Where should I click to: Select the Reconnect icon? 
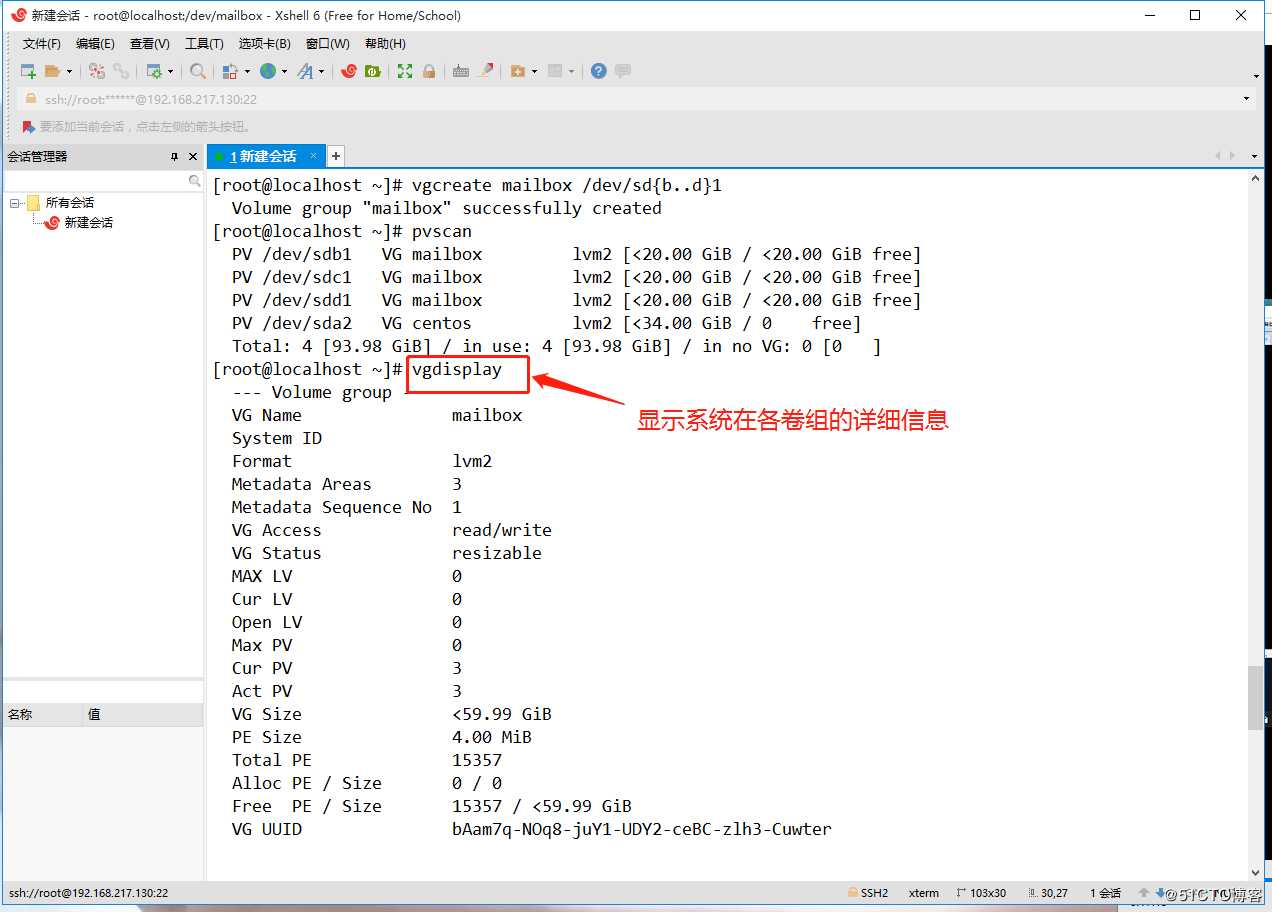[120, 71]
